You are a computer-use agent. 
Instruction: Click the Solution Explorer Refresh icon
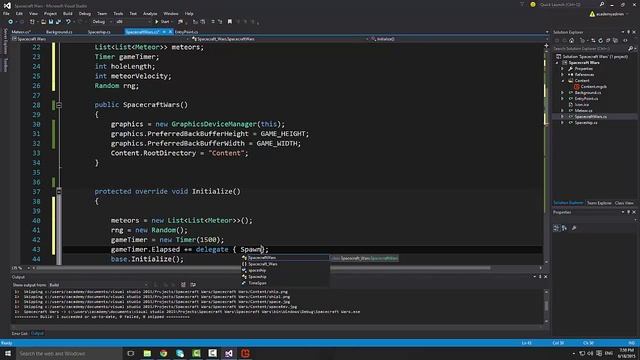600,40
